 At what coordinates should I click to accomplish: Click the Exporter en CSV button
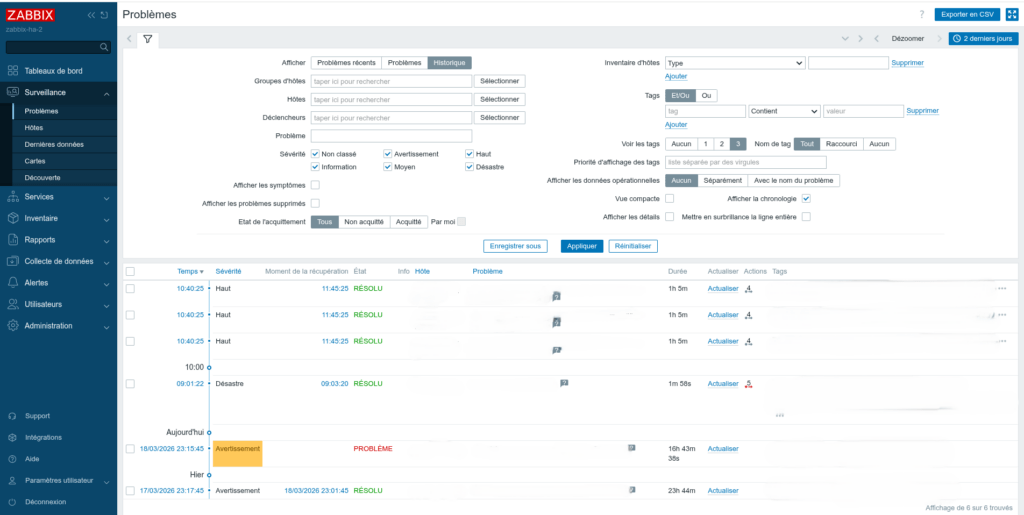coord(967,14)
